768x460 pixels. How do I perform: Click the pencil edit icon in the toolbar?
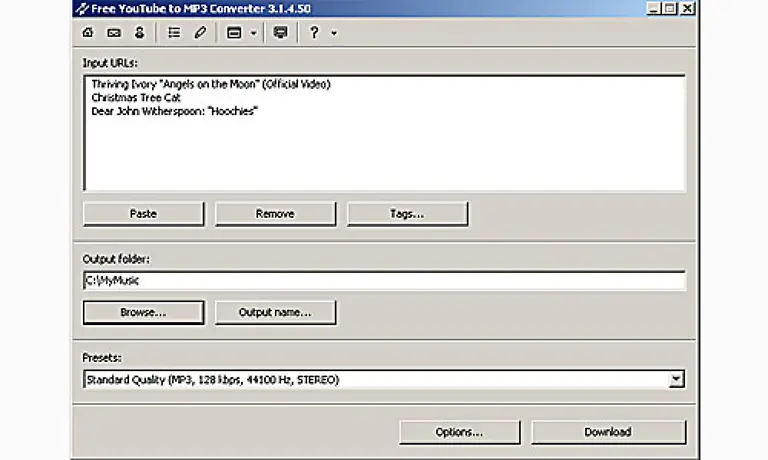click(200, 33)
